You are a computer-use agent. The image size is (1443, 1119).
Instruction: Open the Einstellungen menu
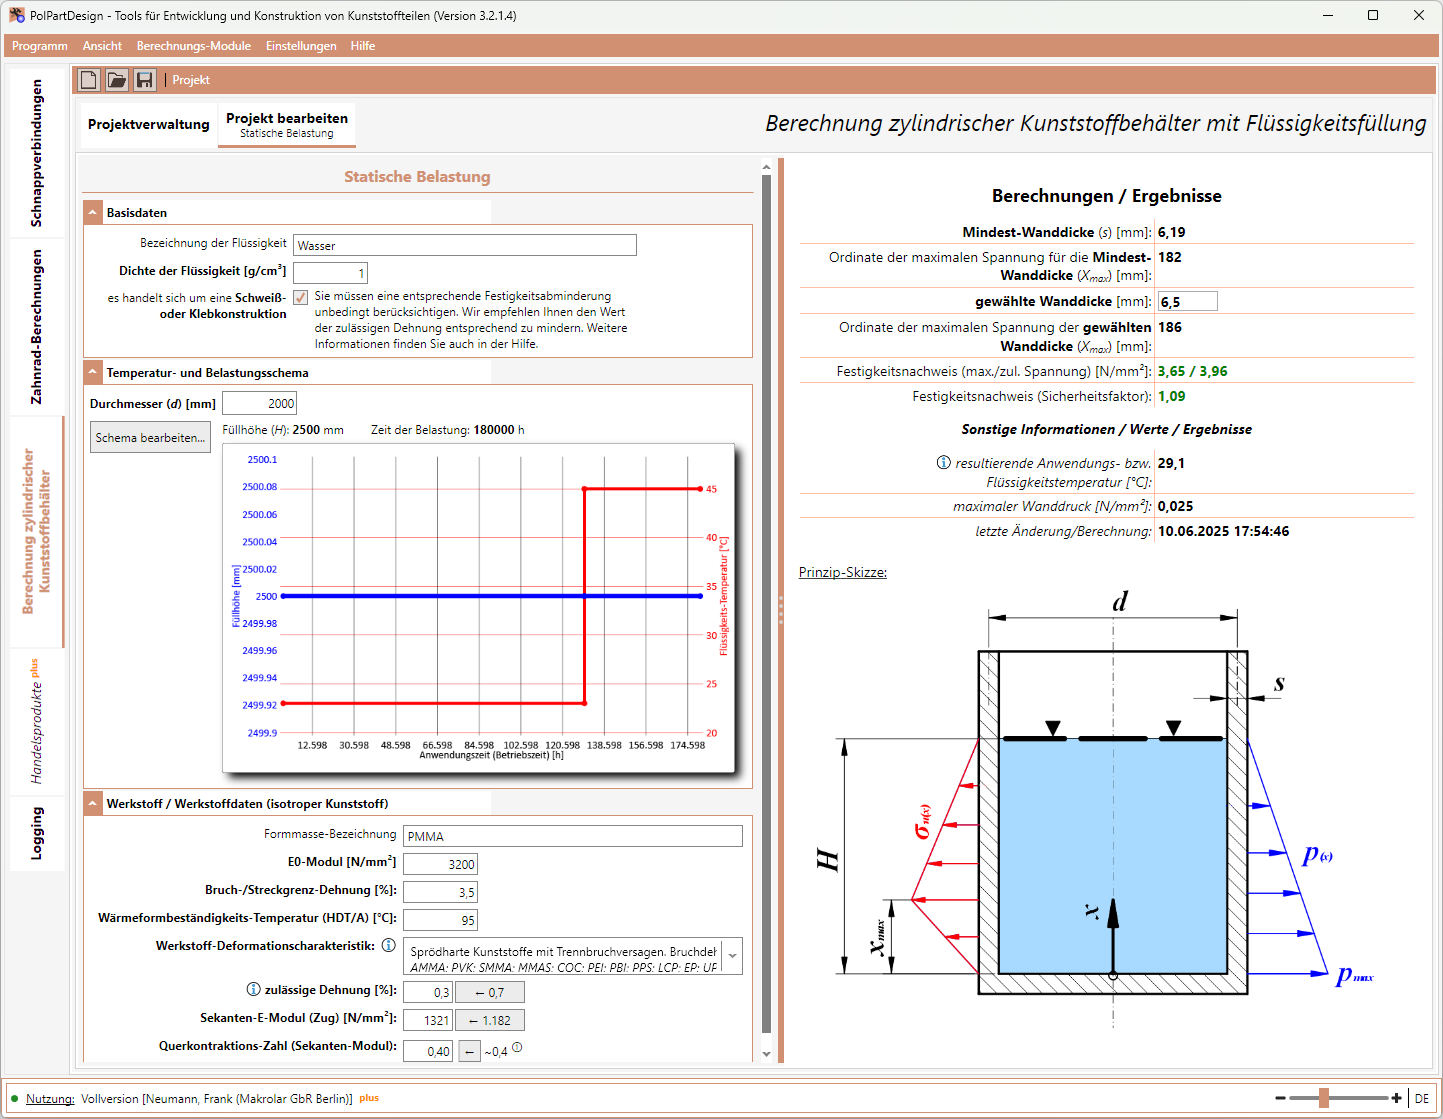[x=301, y=46]
